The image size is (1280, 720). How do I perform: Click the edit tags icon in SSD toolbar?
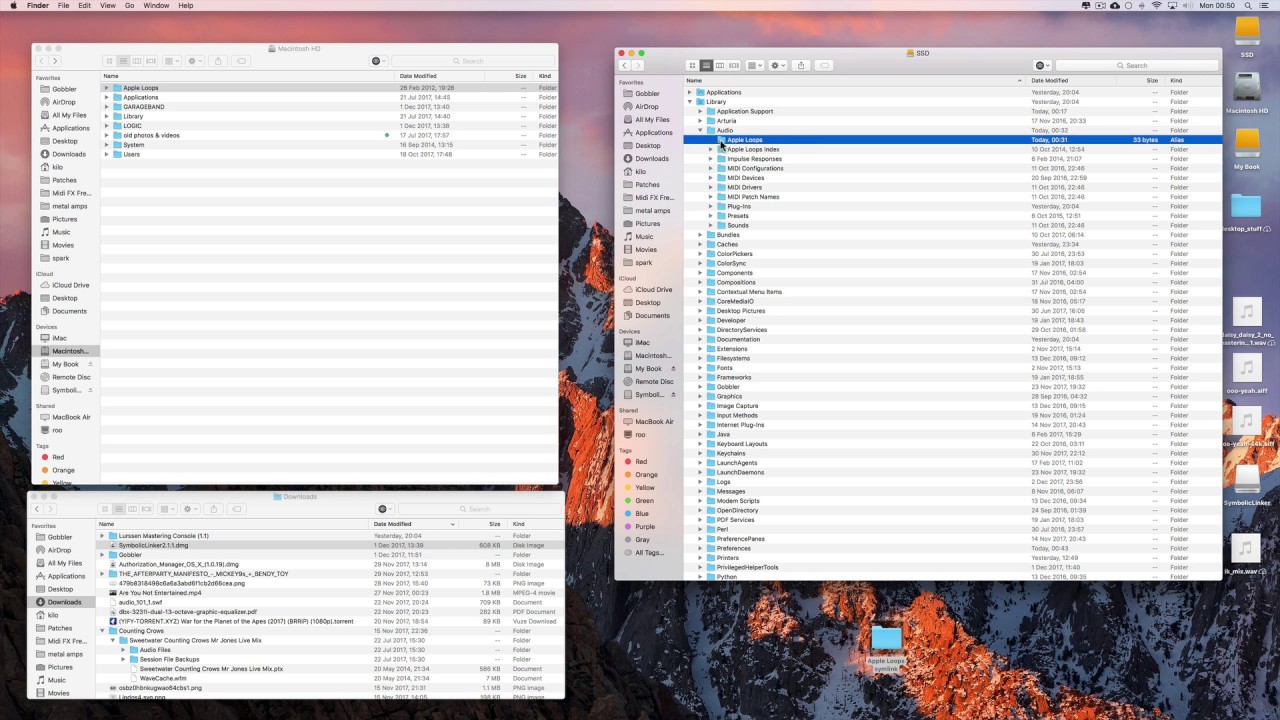824,66
